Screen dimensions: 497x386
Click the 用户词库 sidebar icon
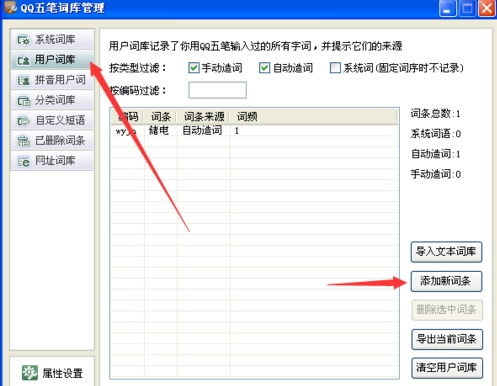pyautogui.click(x=24, y=60)
